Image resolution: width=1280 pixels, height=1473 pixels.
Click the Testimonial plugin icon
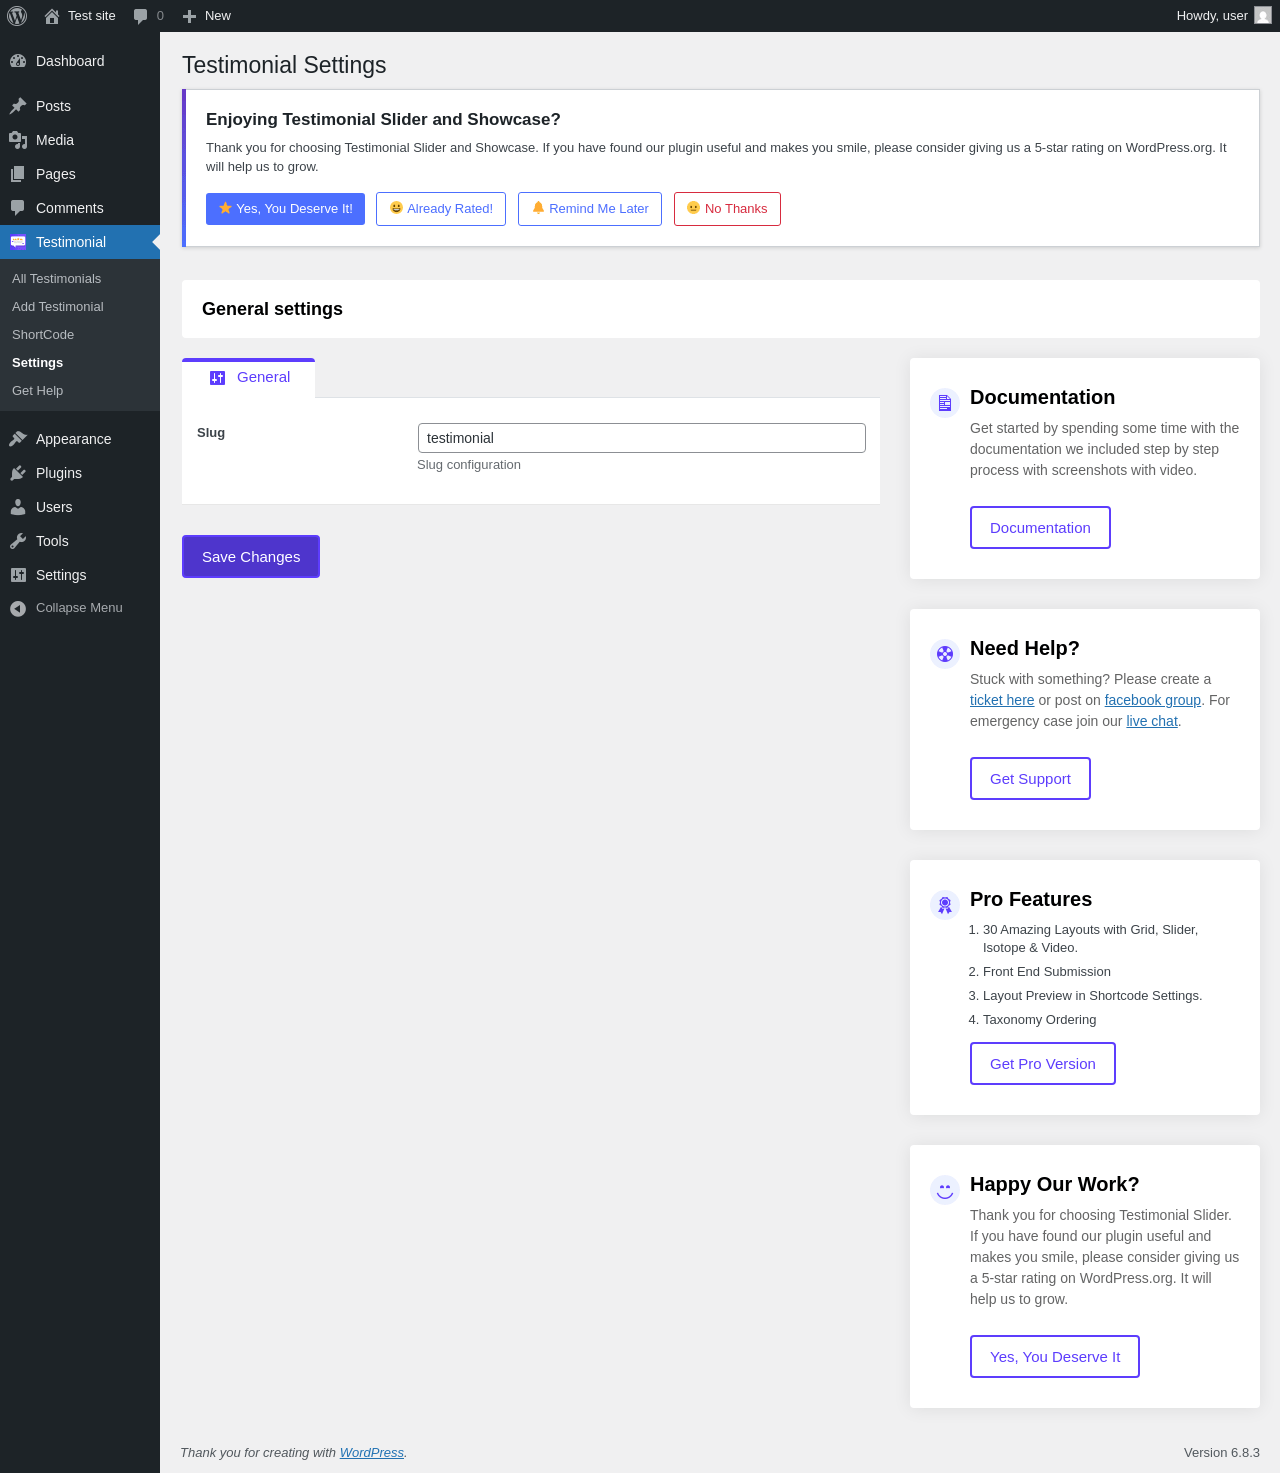[18, 242]
